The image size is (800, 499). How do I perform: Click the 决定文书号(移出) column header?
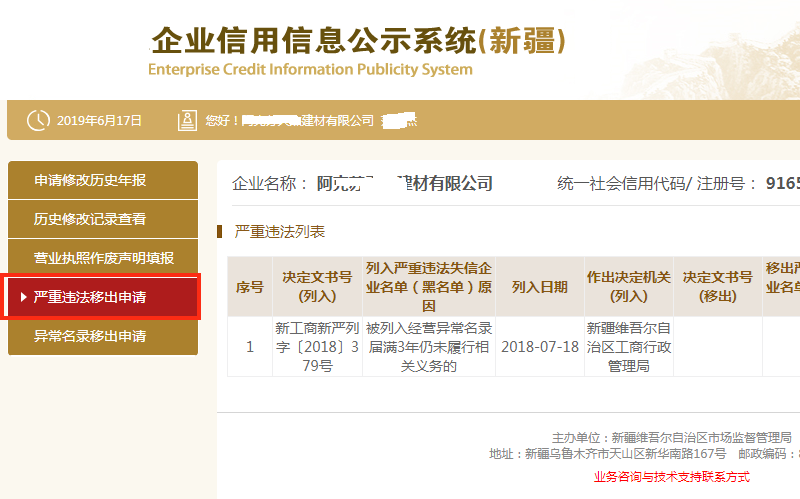tap(717, 287)
